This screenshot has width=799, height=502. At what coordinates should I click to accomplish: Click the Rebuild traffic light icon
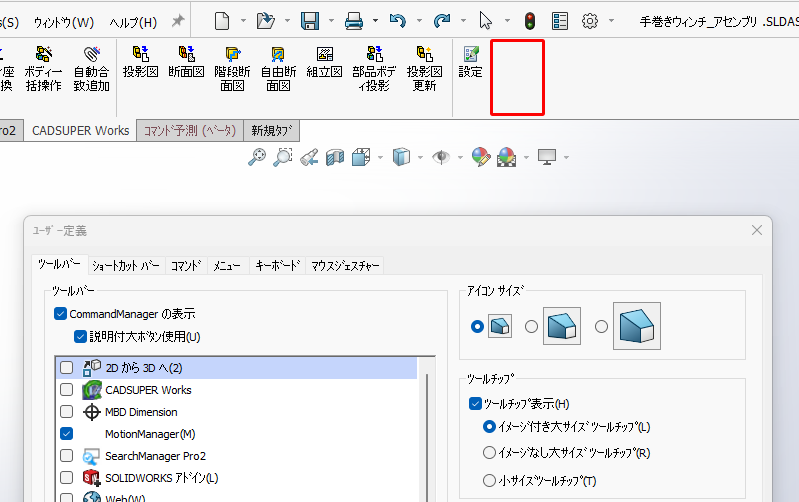(530, 21)
